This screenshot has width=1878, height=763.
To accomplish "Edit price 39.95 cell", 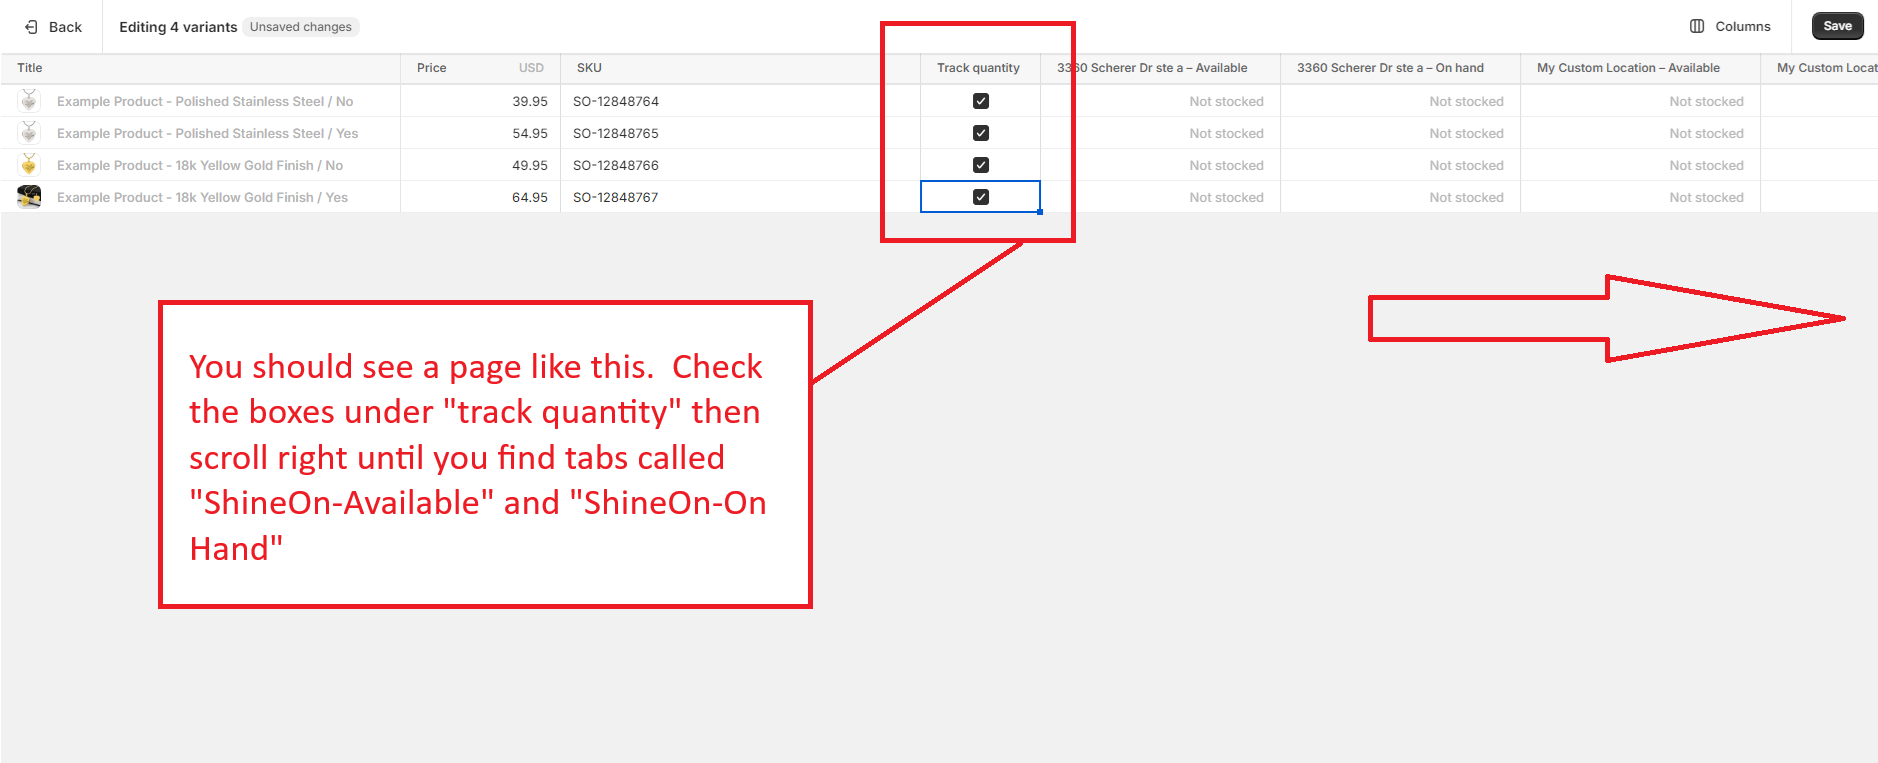I will pos(480,101).
